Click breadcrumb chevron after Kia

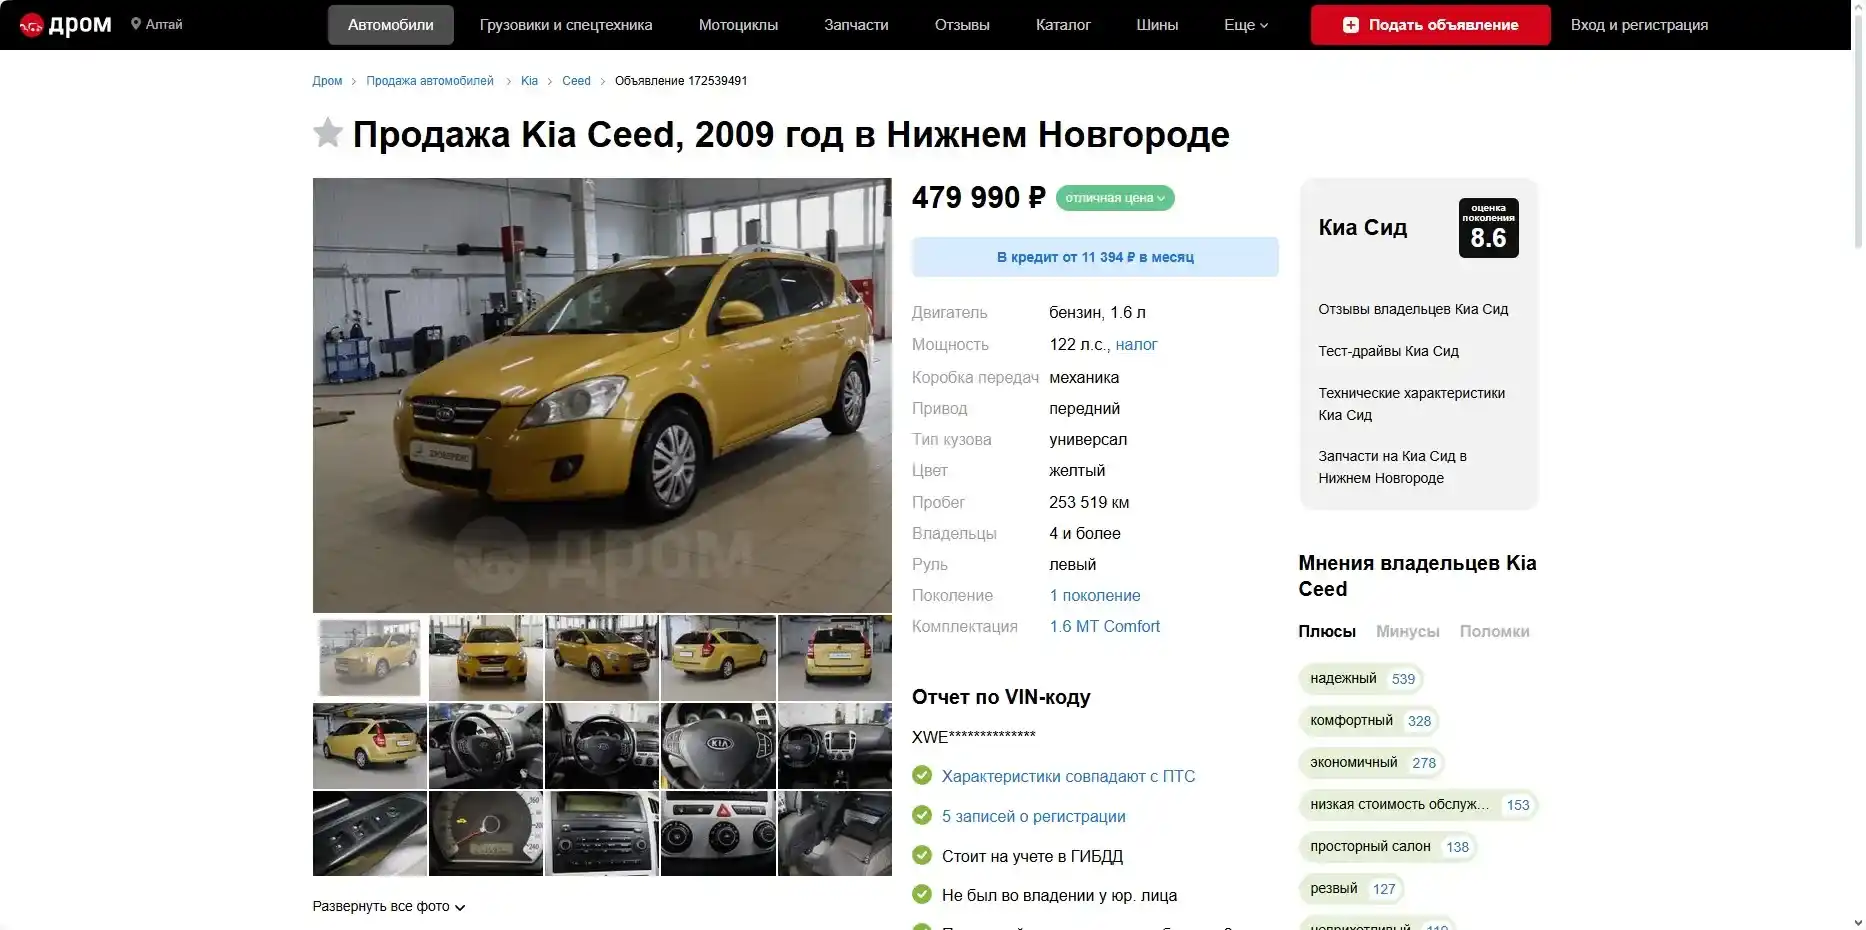pos(550,81)
